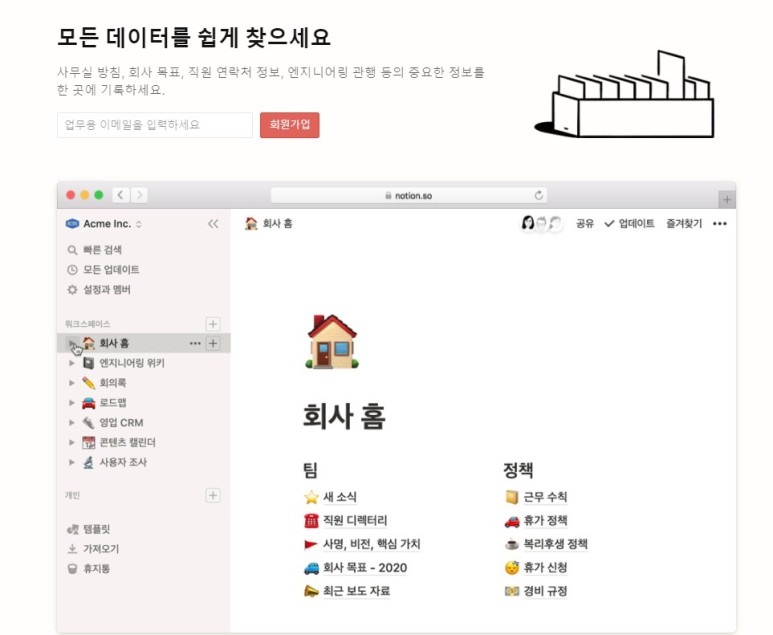Image resolution: width=773 pixels, height=635 pixels.
Task: Click the 빠른 검색 search icon
Action: (x=72, y=250)
